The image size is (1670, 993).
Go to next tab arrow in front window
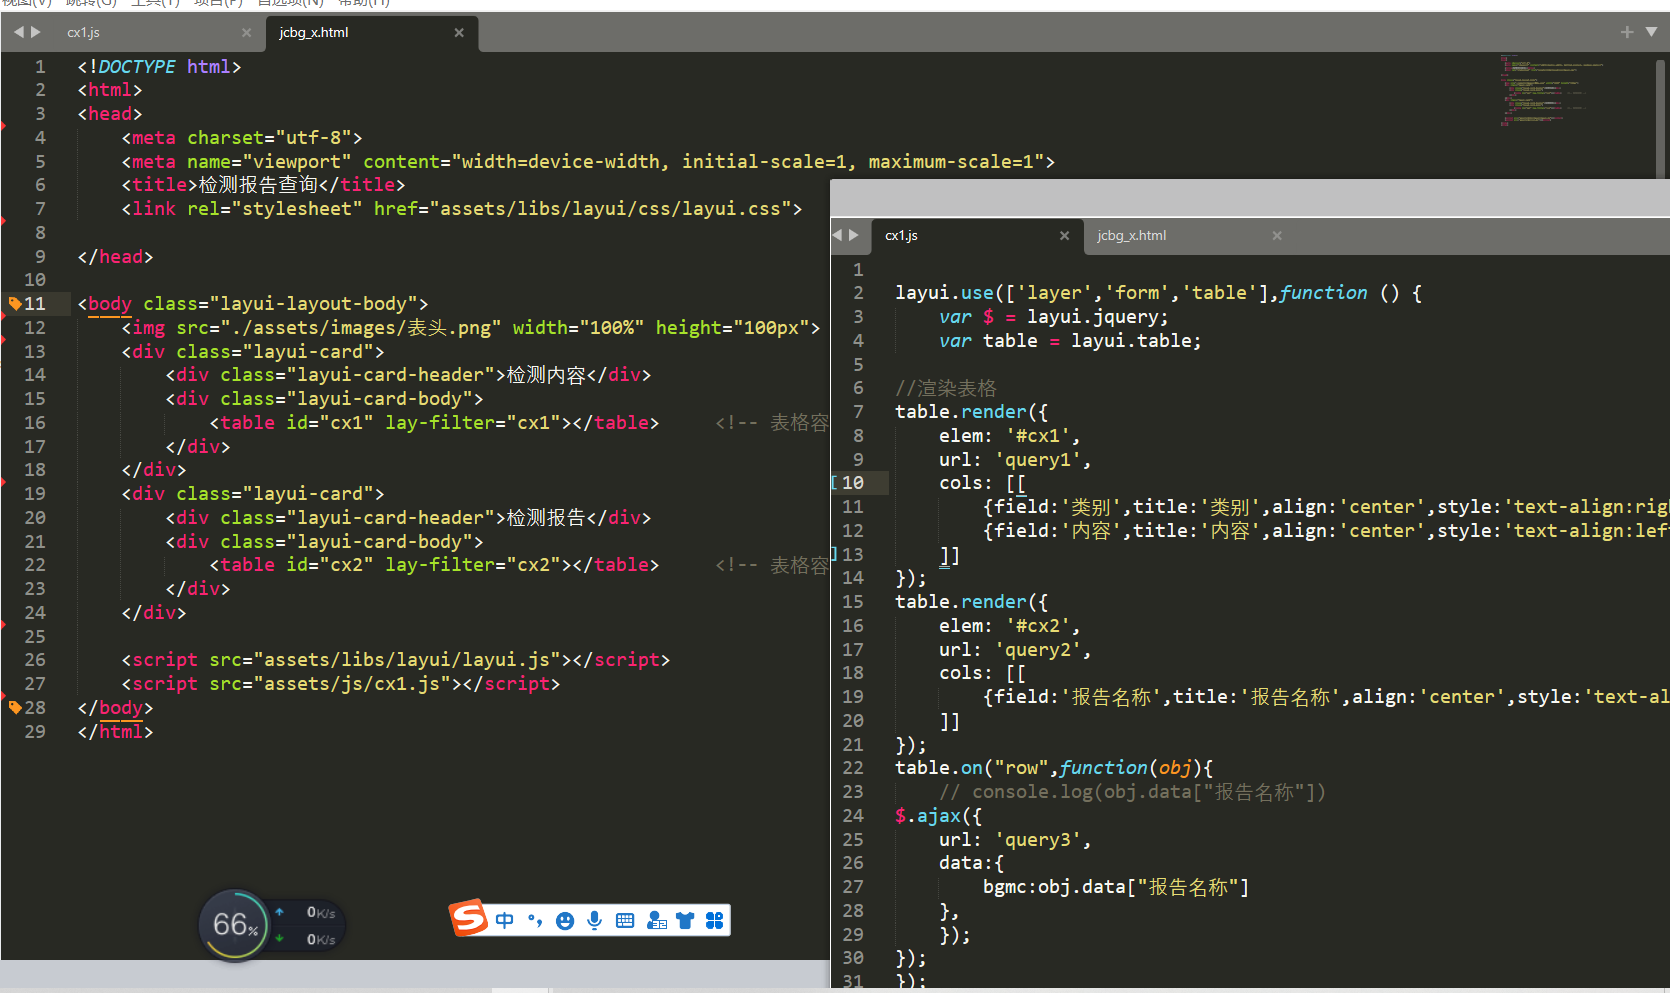tap(854, 235)
